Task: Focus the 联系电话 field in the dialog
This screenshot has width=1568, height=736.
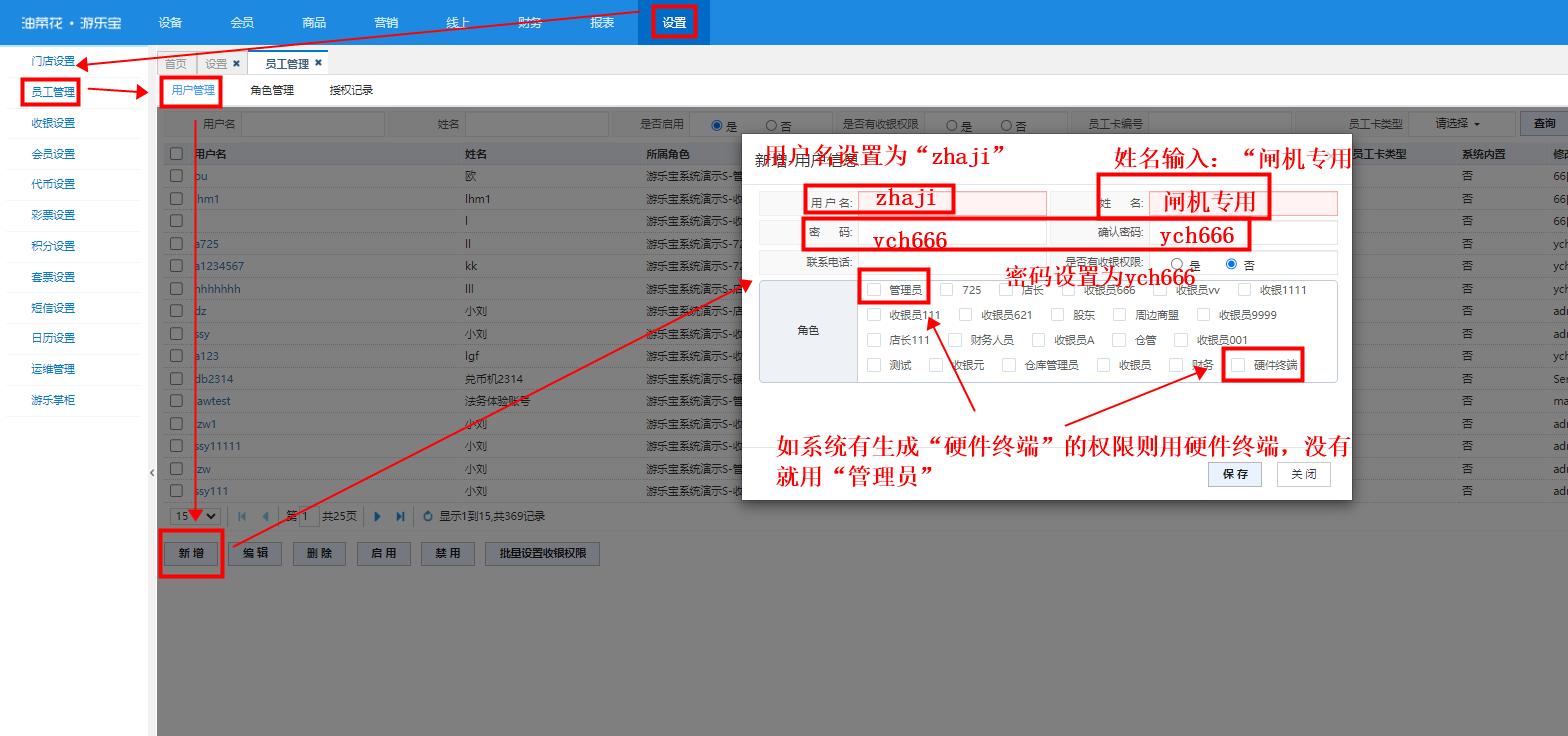Action: tap(952, 263)
